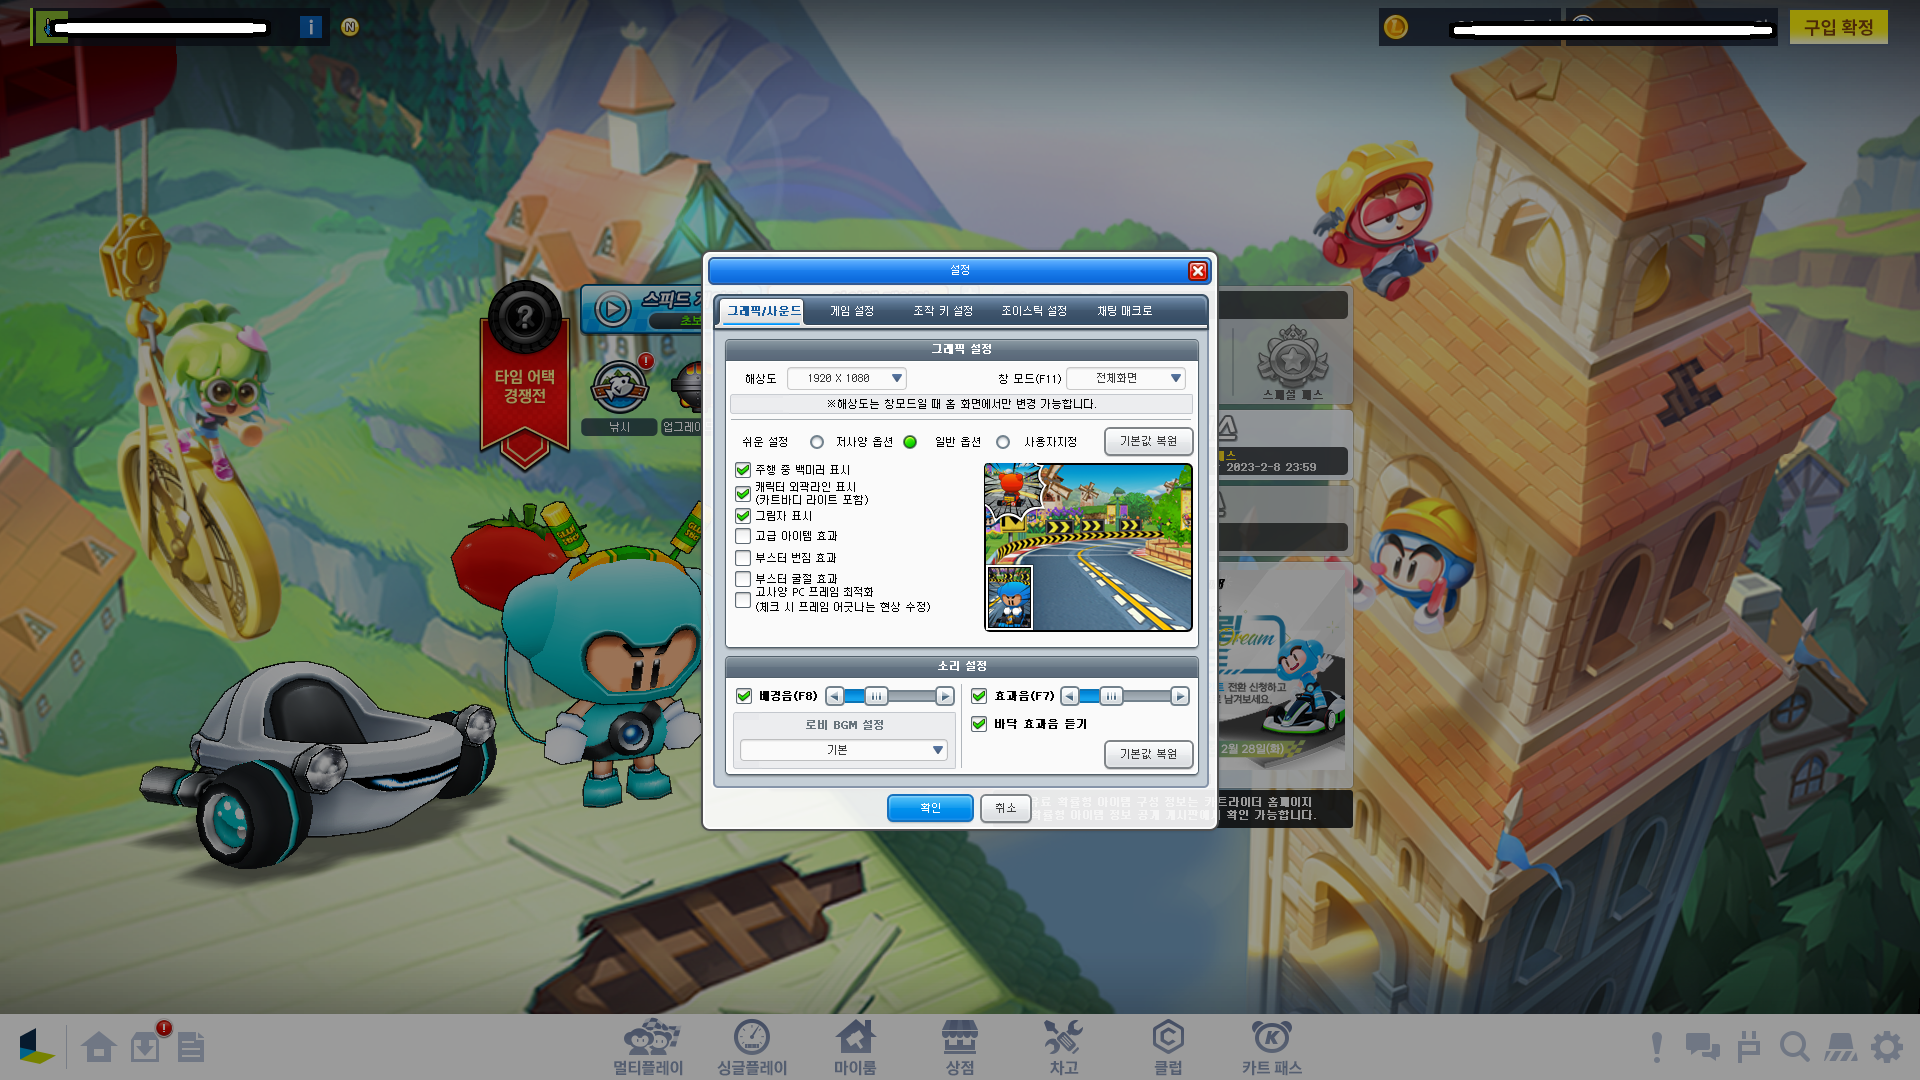Click the plug icon in the bottom bar
1920x1080 pixels.
pyautogui.click(x=1749, y=1047)
